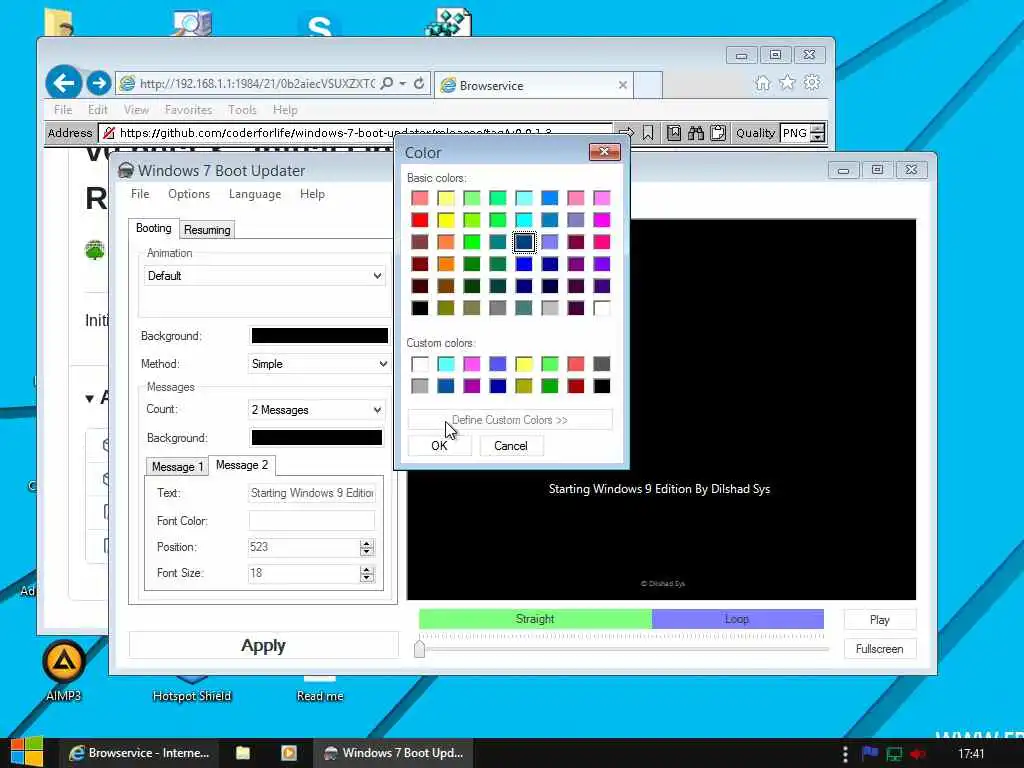Viewport: 1024px width, 768px height.
Task: Open the AIMP3 desktop icon
Action: (63, 670)
